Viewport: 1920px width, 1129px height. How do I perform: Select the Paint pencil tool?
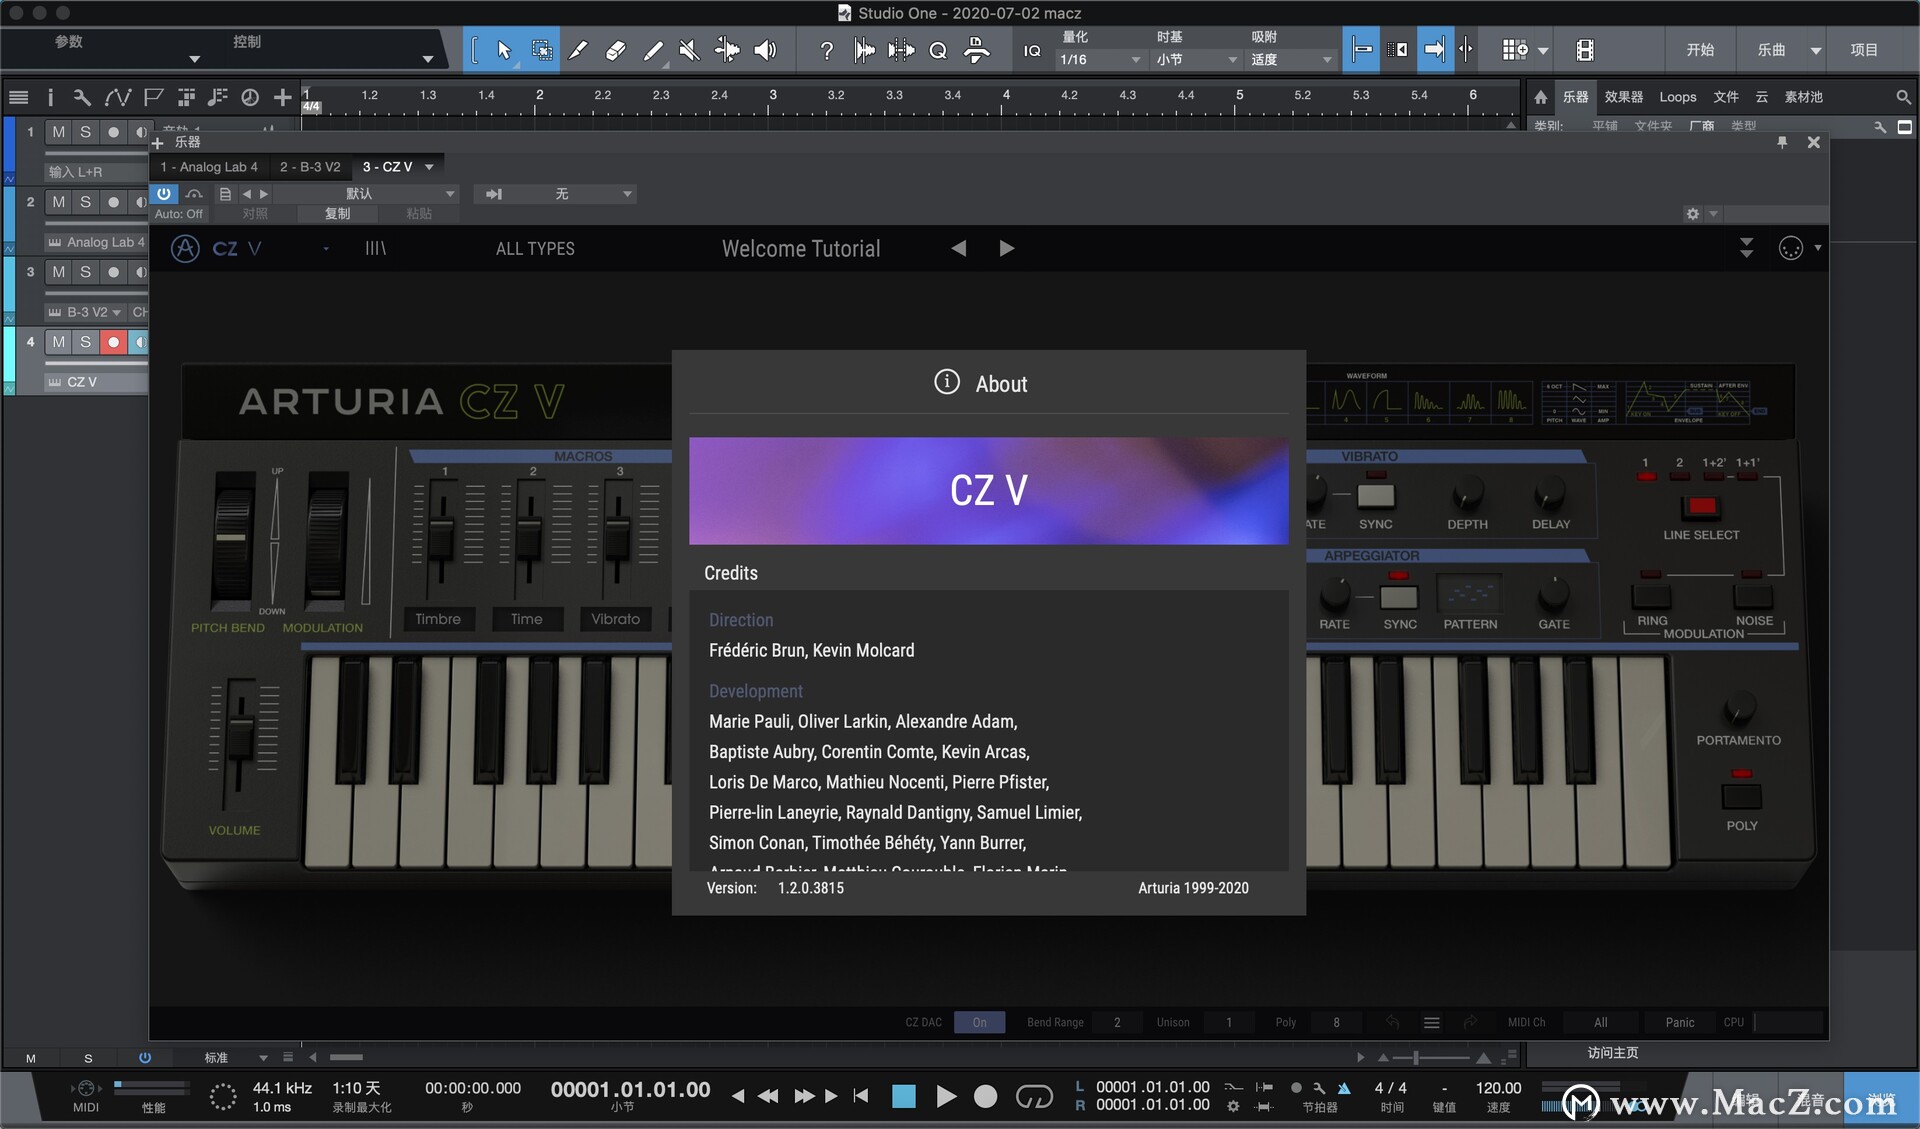pyautogui.click(x=653, y=50)
